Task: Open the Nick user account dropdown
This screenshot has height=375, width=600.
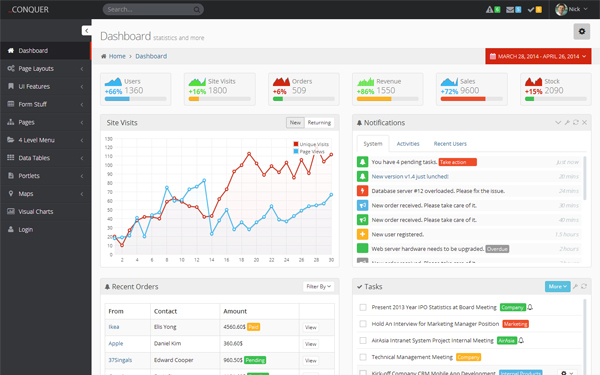Action: point(572,10)
